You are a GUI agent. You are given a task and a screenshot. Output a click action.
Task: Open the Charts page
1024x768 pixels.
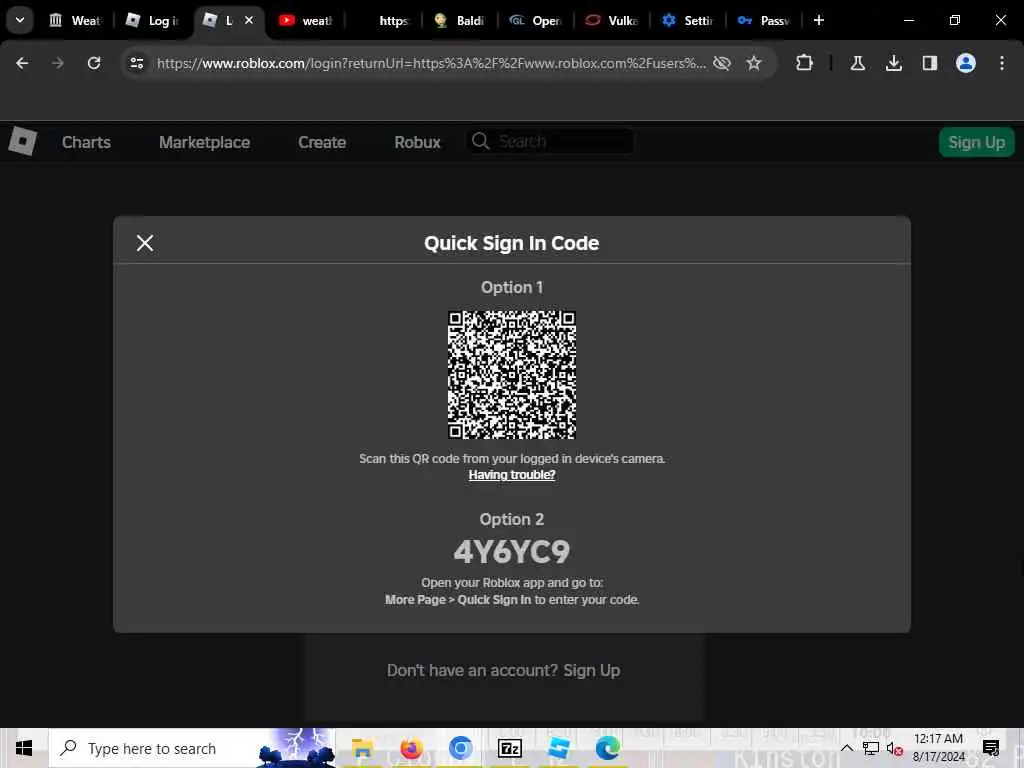pyautogui.click(x=86, y=142)
